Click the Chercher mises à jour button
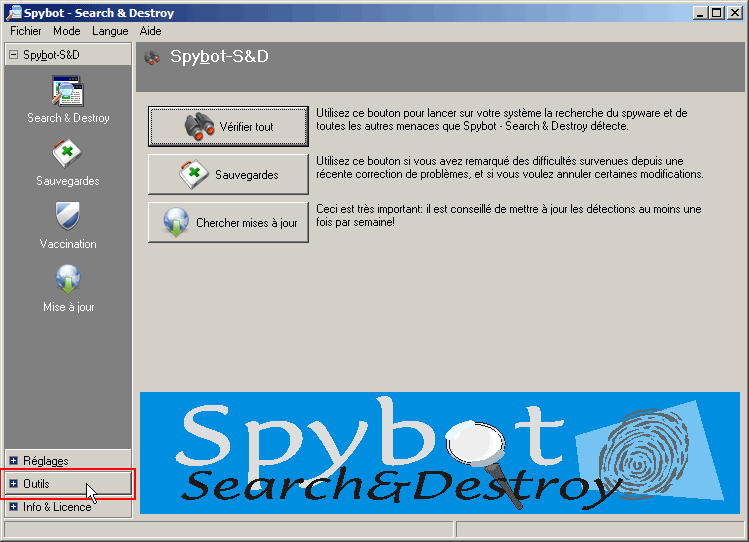Viewport: 749px width, 542px height. tap(228, 223)
